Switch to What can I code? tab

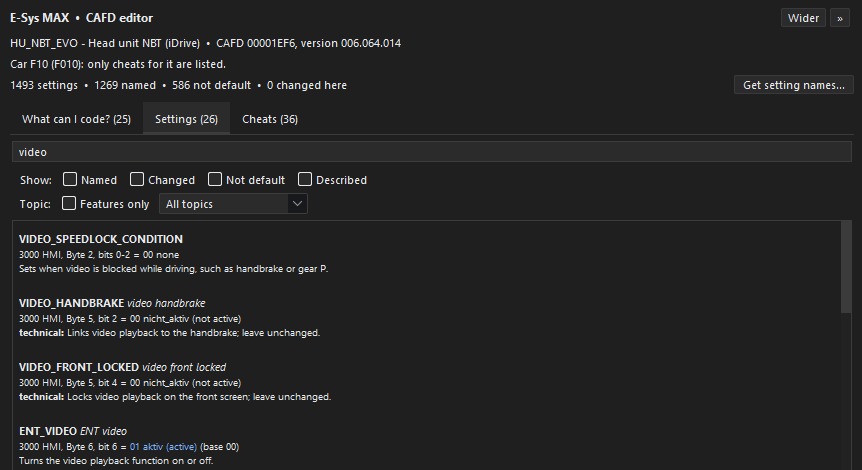point(76,119)
